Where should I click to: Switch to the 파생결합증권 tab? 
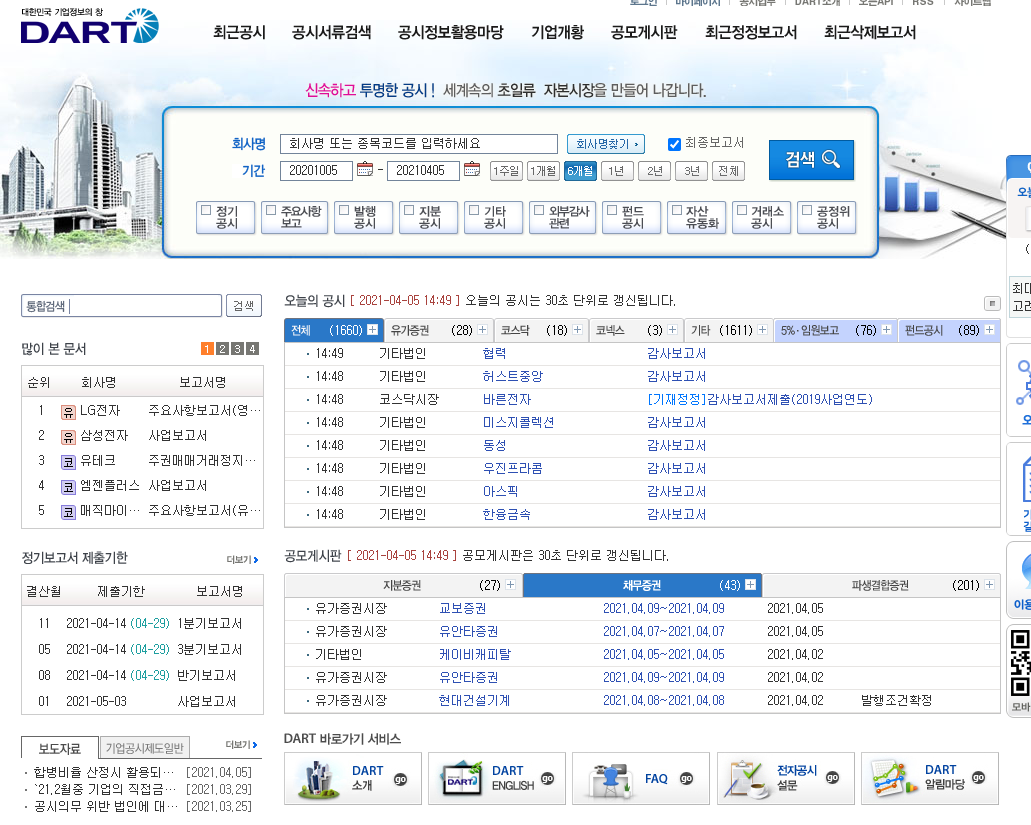coord(881,585)
